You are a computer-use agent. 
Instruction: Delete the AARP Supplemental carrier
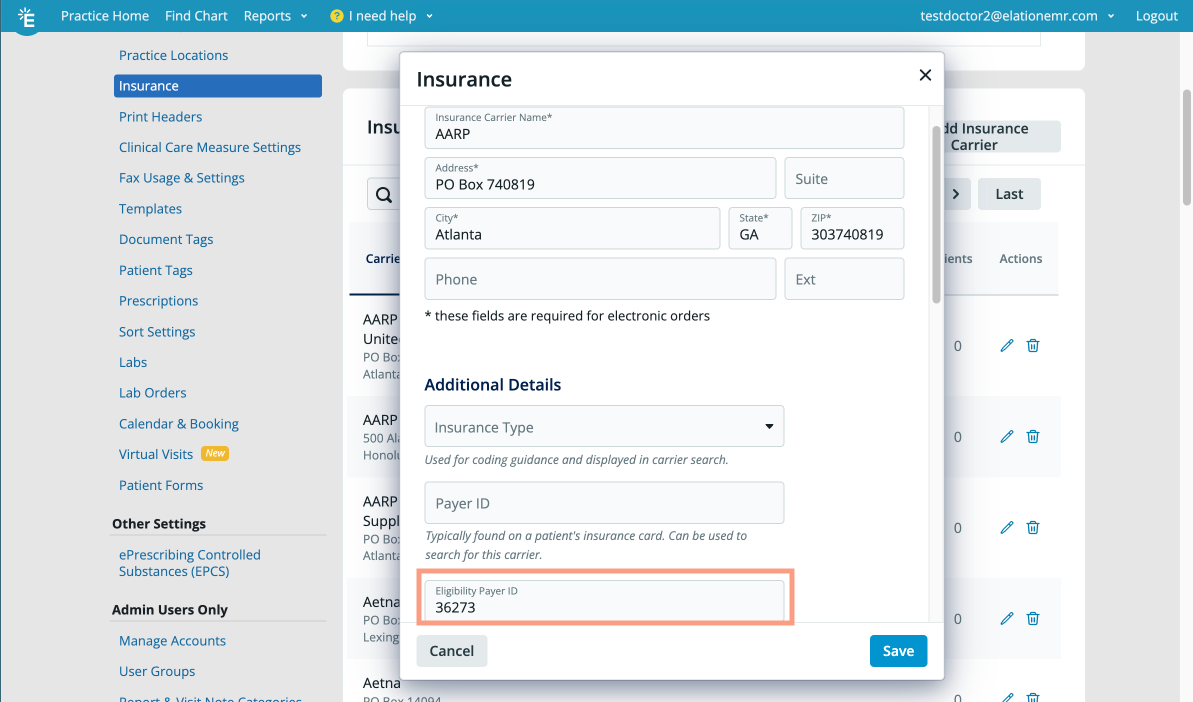tap(1032, 527)
